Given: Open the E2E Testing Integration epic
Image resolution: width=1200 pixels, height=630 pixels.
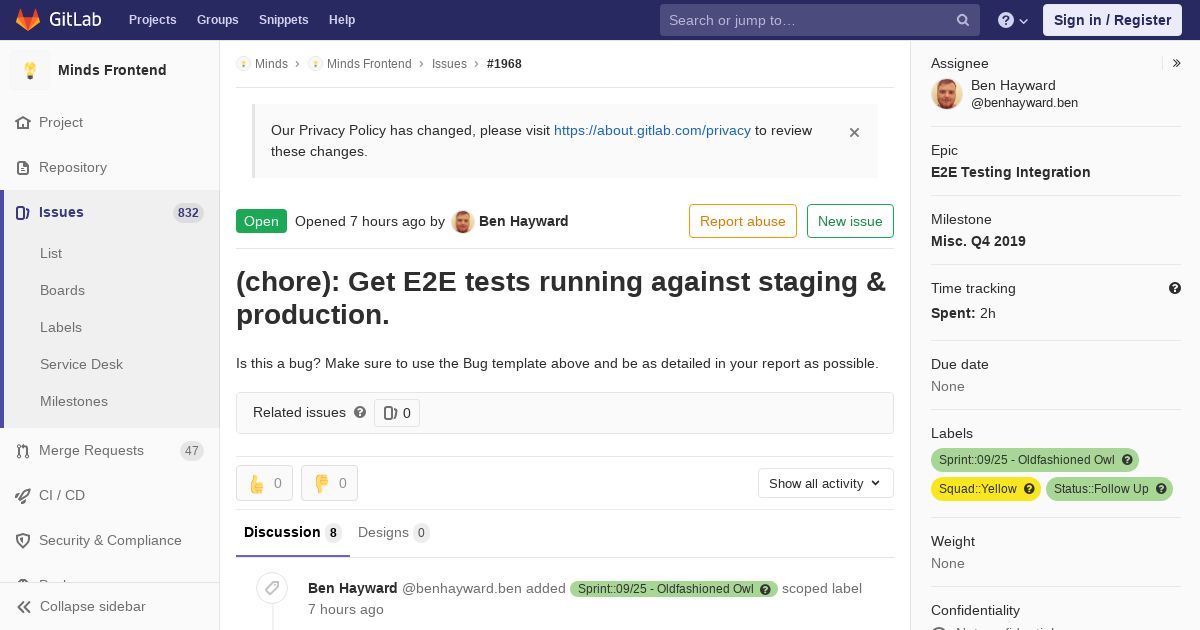Looking at the screenshot, I should point(1010,172).
